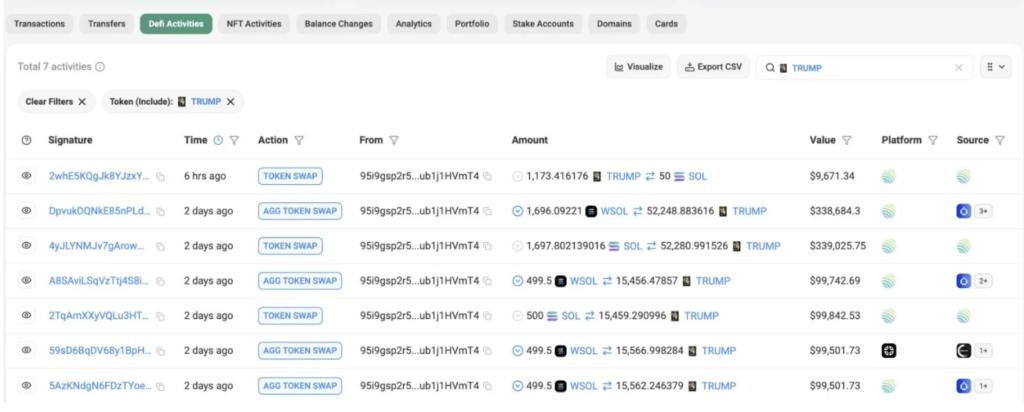Image resolution: width=1024 pixels, height=412 pixels.
Task: Click platform icon in the $339,025.75 row
Action: point(888,246)
